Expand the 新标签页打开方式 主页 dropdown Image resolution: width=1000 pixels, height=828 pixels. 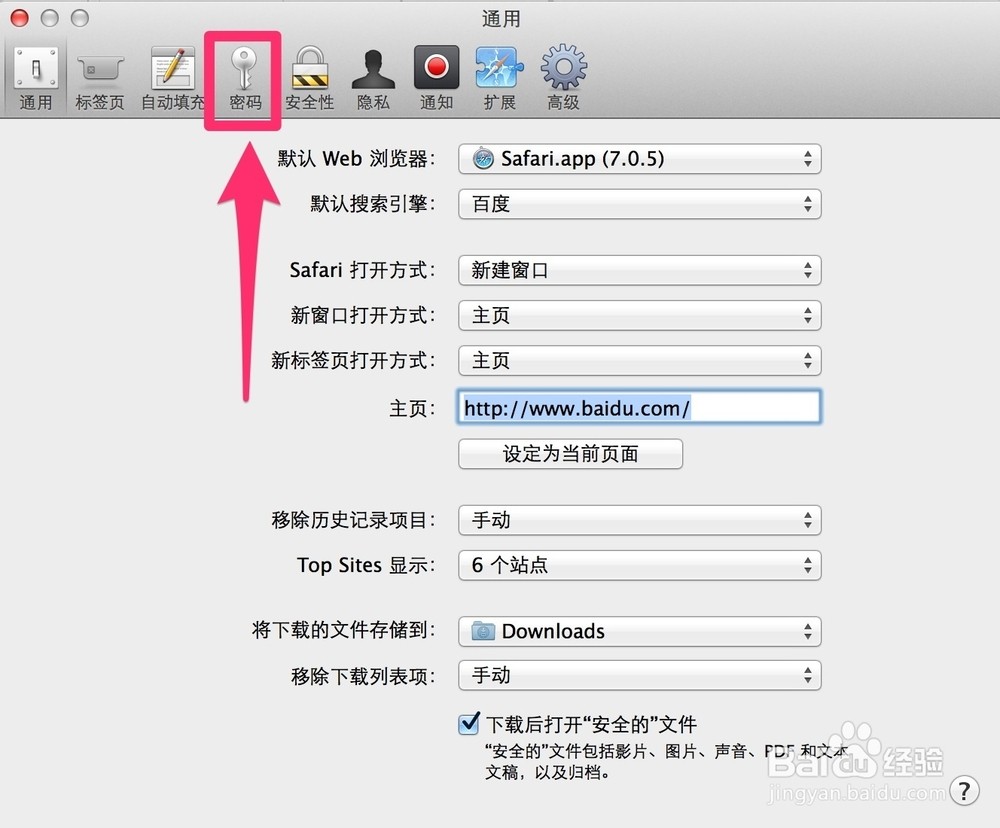[640, 361]
